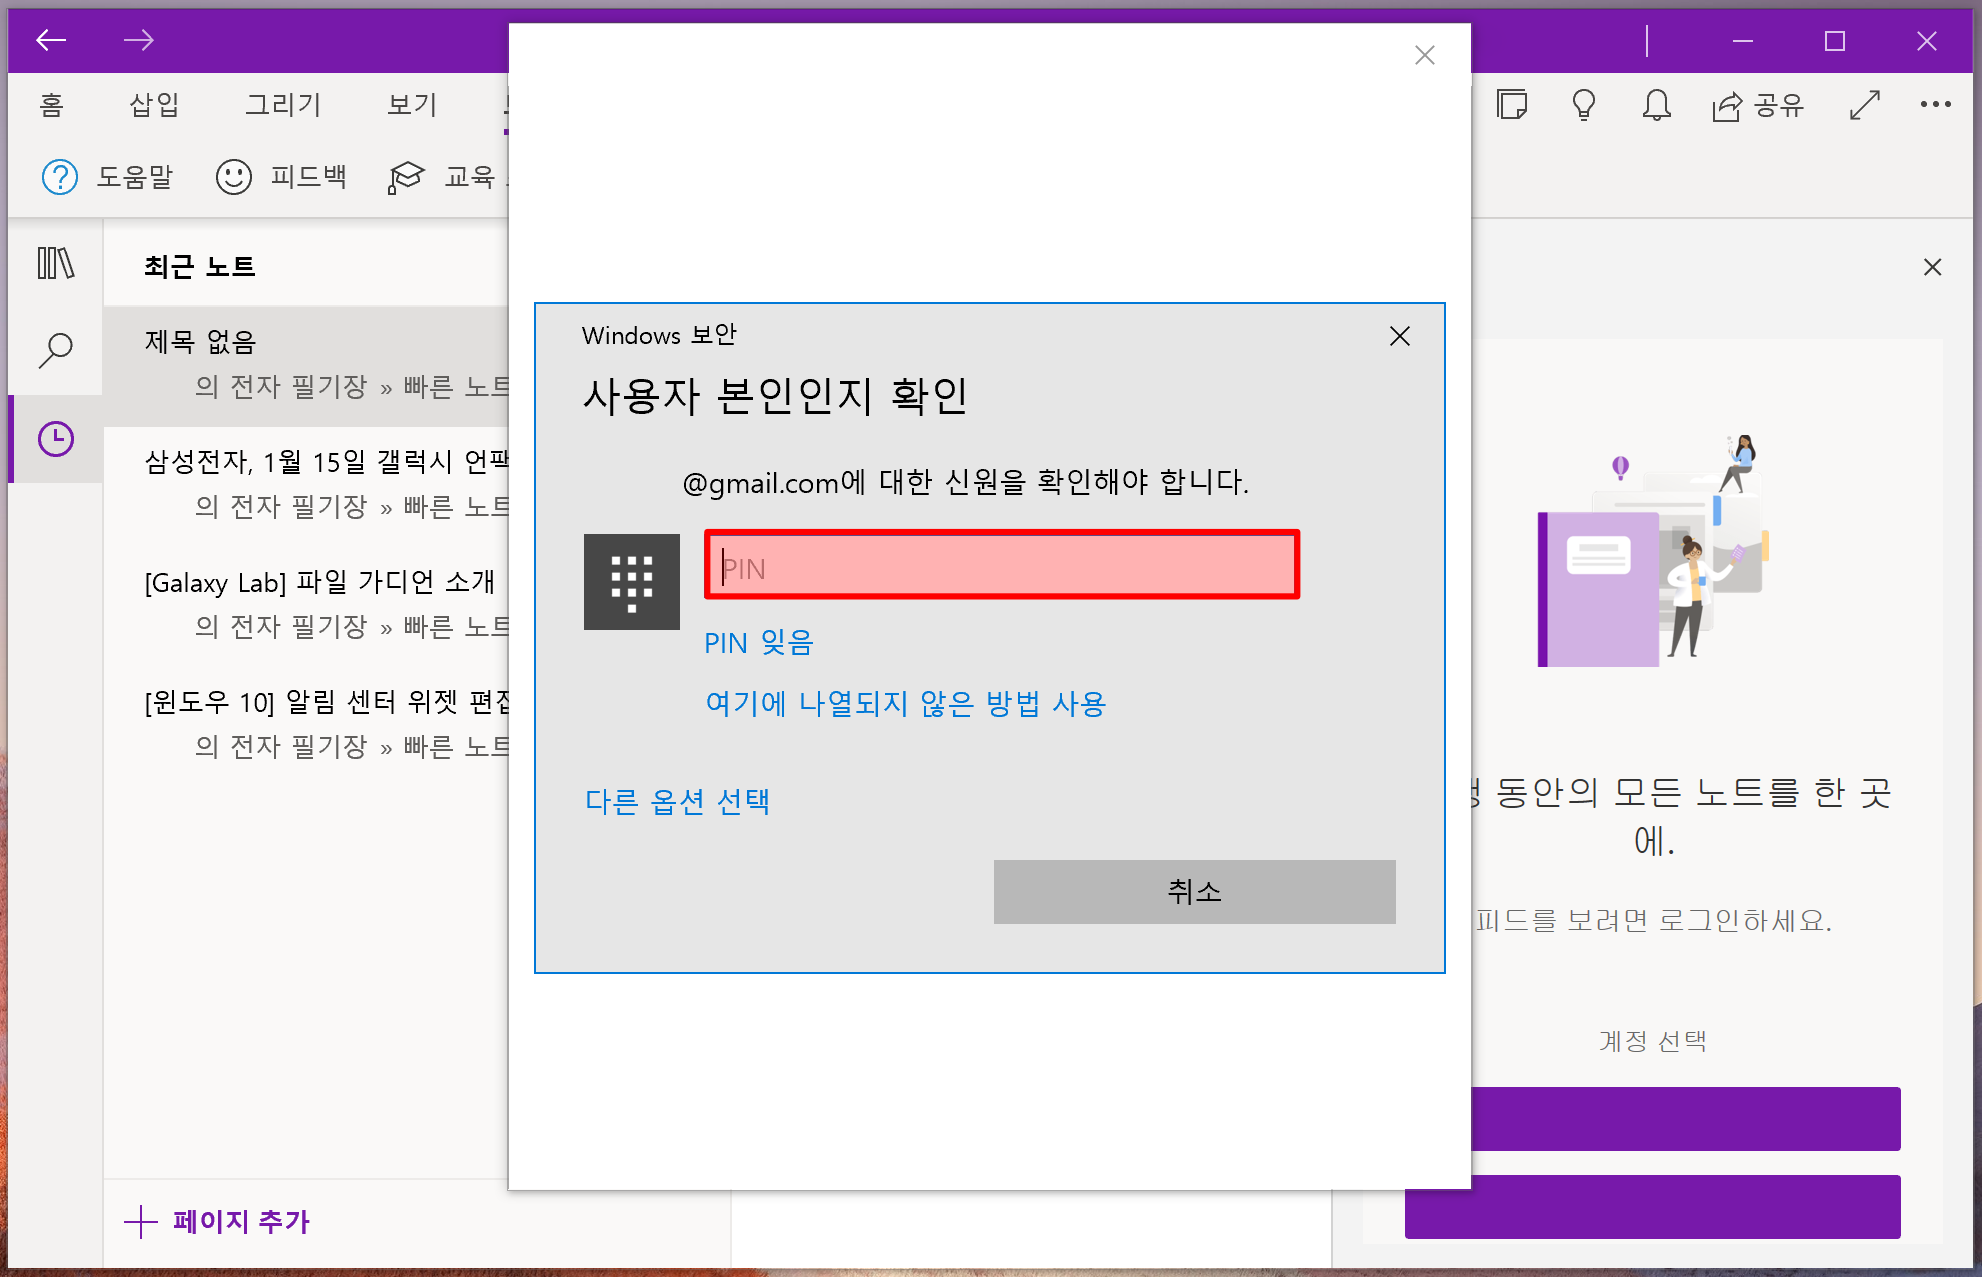Open the sticky notes feed icon
The height and width of the screenshot is (1277, 1982).
click(x=1511, y=105)
